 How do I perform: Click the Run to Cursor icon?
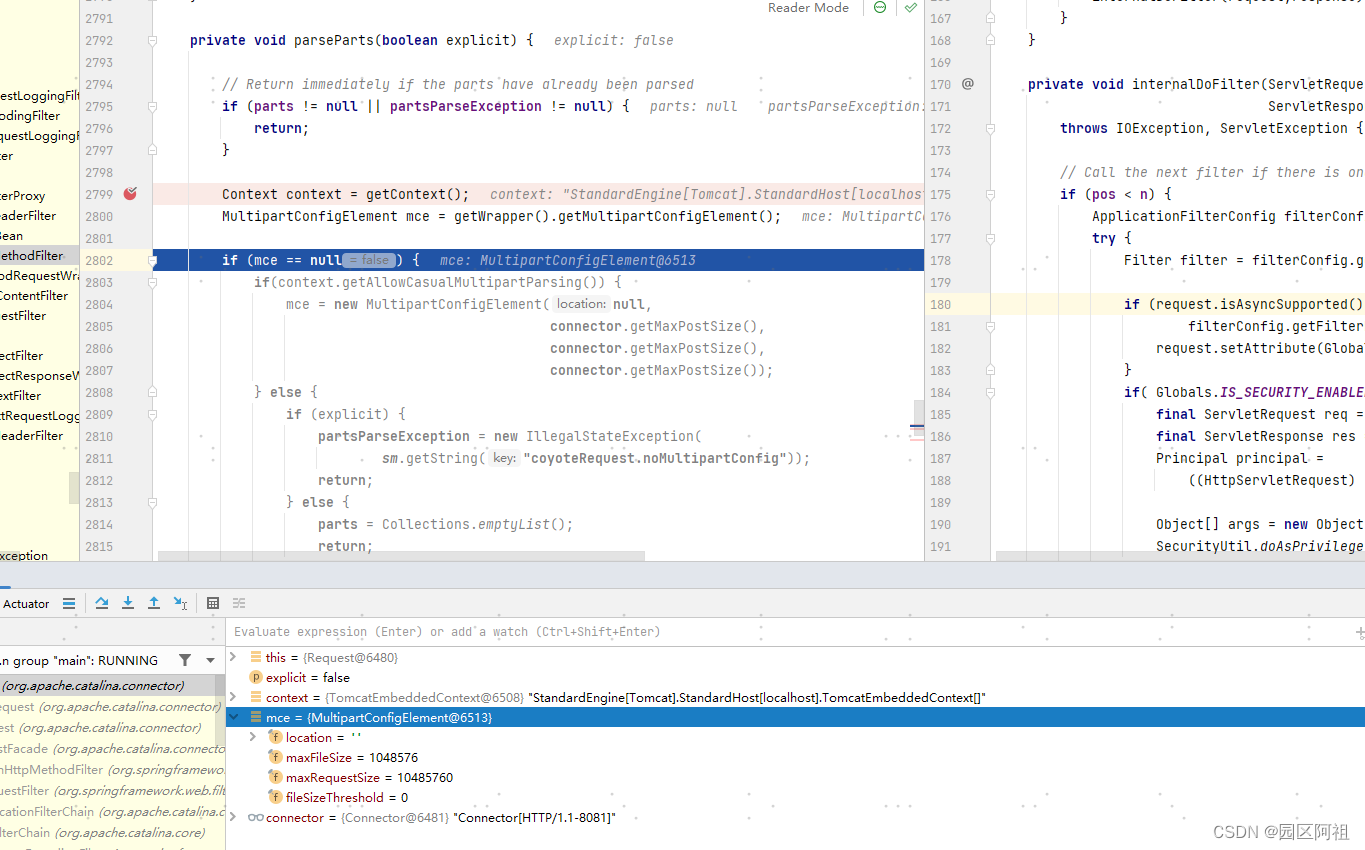click(x=180, y=603)
